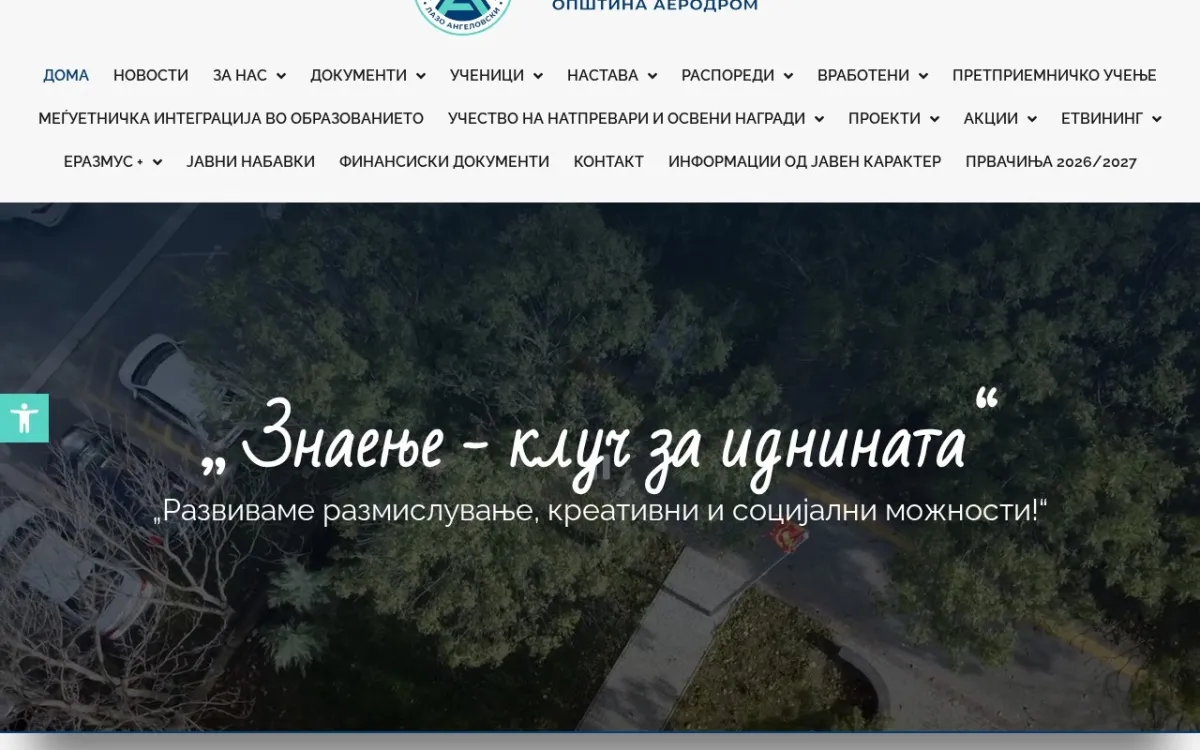The width and height of the screenshot is (1200, 750).
Task: Expand the НАТПРЕВАРИ И ОСВЕНИ НАГРАДИ chevron
Action: [819, 119]
